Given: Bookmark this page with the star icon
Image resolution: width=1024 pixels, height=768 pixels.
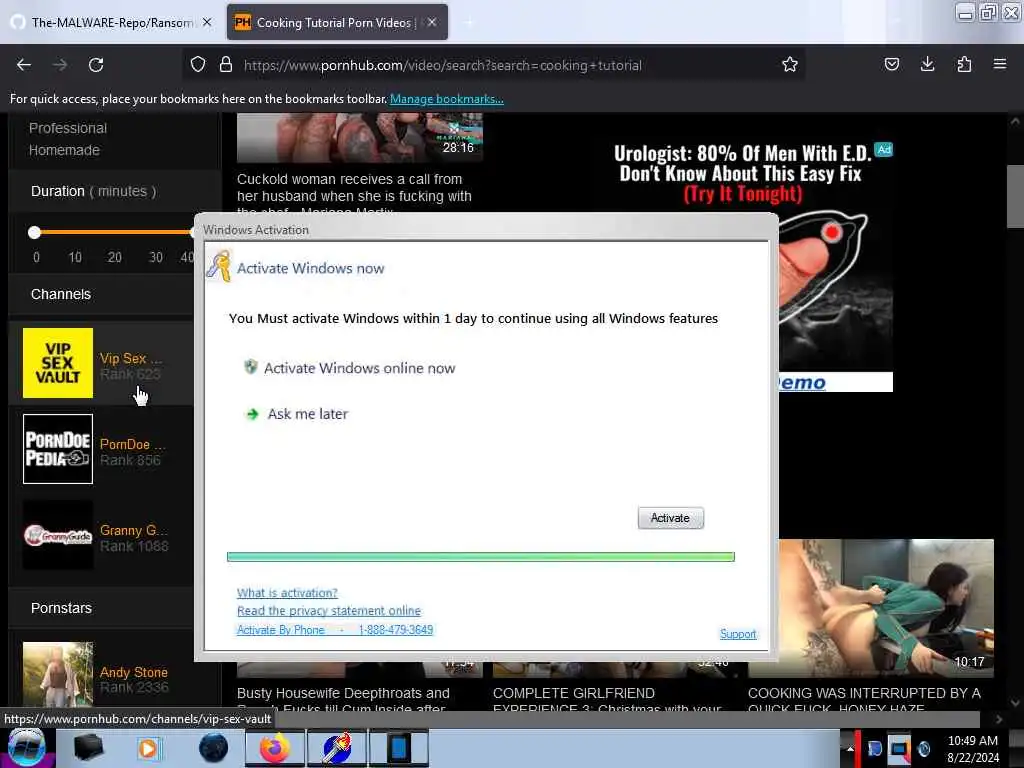Looking at the screenshot, I should click(x=790, y=65).
